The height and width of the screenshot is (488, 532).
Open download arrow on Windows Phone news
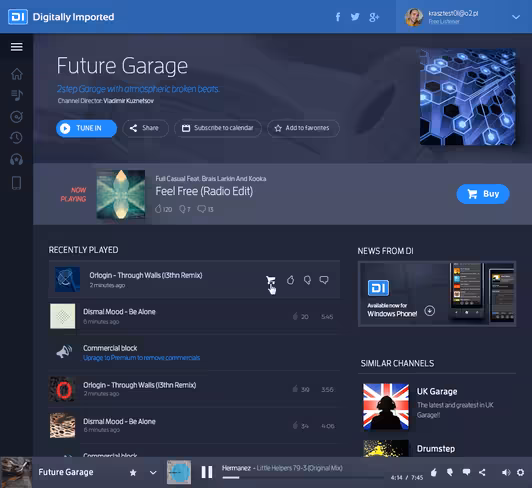(x=430, y=311)
